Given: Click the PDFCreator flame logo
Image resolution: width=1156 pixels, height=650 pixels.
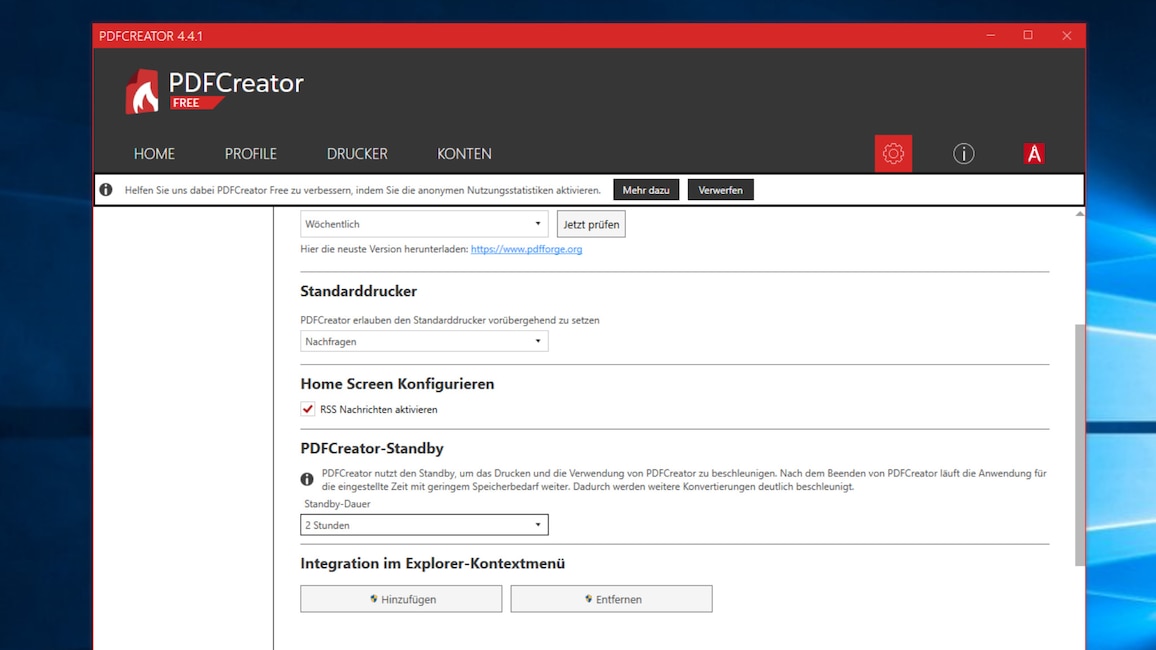Looking at the screenshot, I should pos(142,91).
